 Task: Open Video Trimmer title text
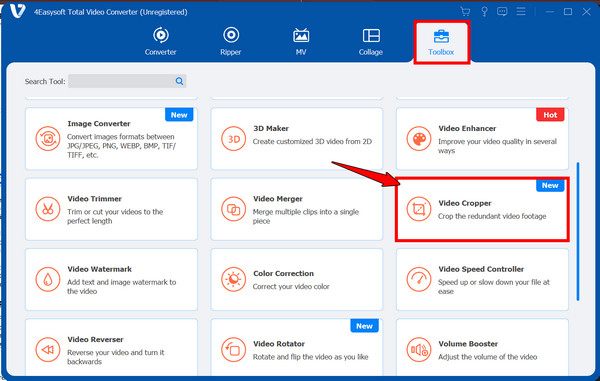tap(95, 199)
